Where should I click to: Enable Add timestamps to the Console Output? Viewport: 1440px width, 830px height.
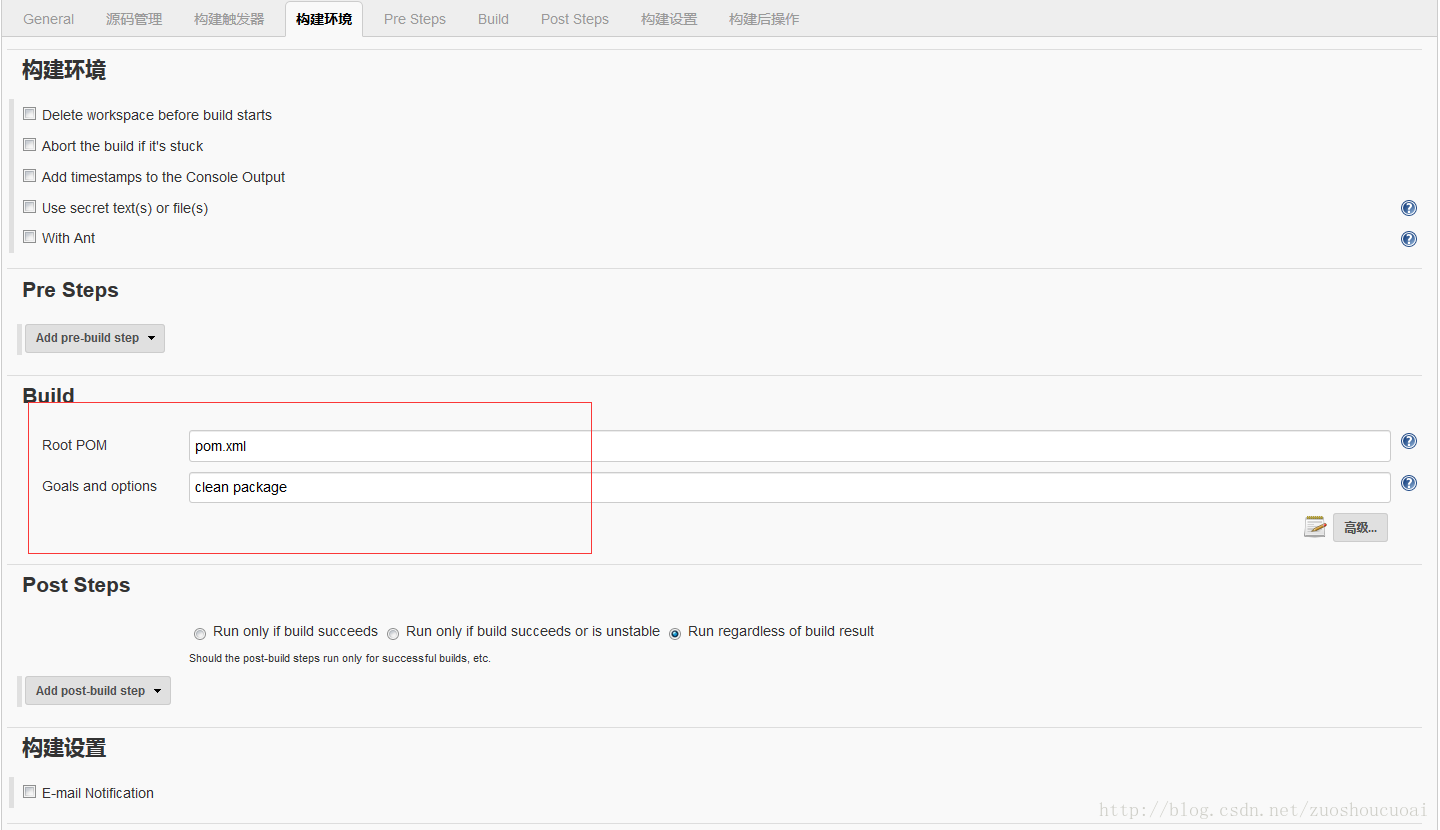click(x=30, y=176)
